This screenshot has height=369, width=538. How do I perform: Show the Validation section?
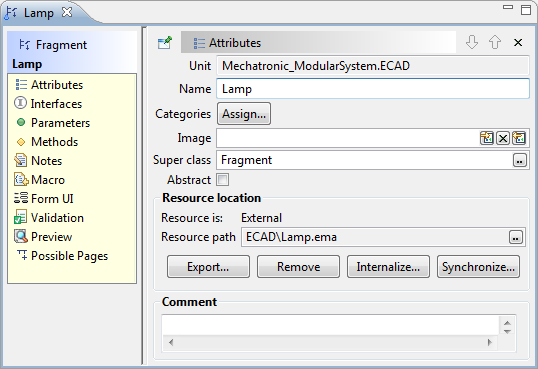pos(49,218)
